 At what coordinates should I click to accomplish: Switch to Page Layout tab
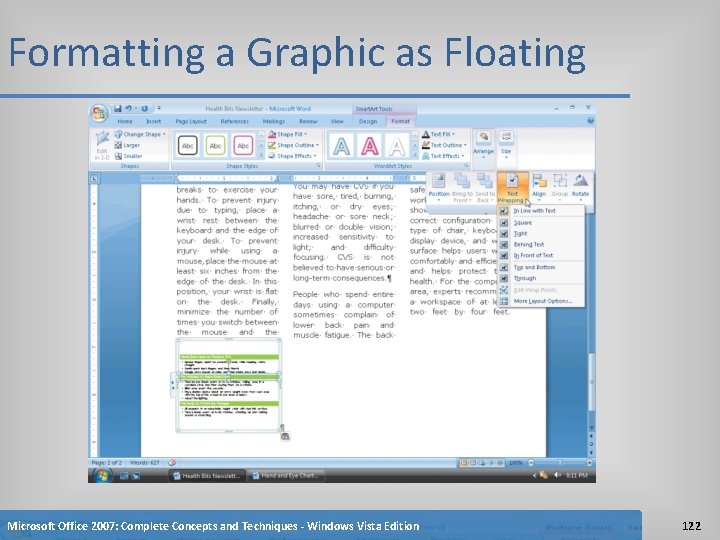(191, 121)
